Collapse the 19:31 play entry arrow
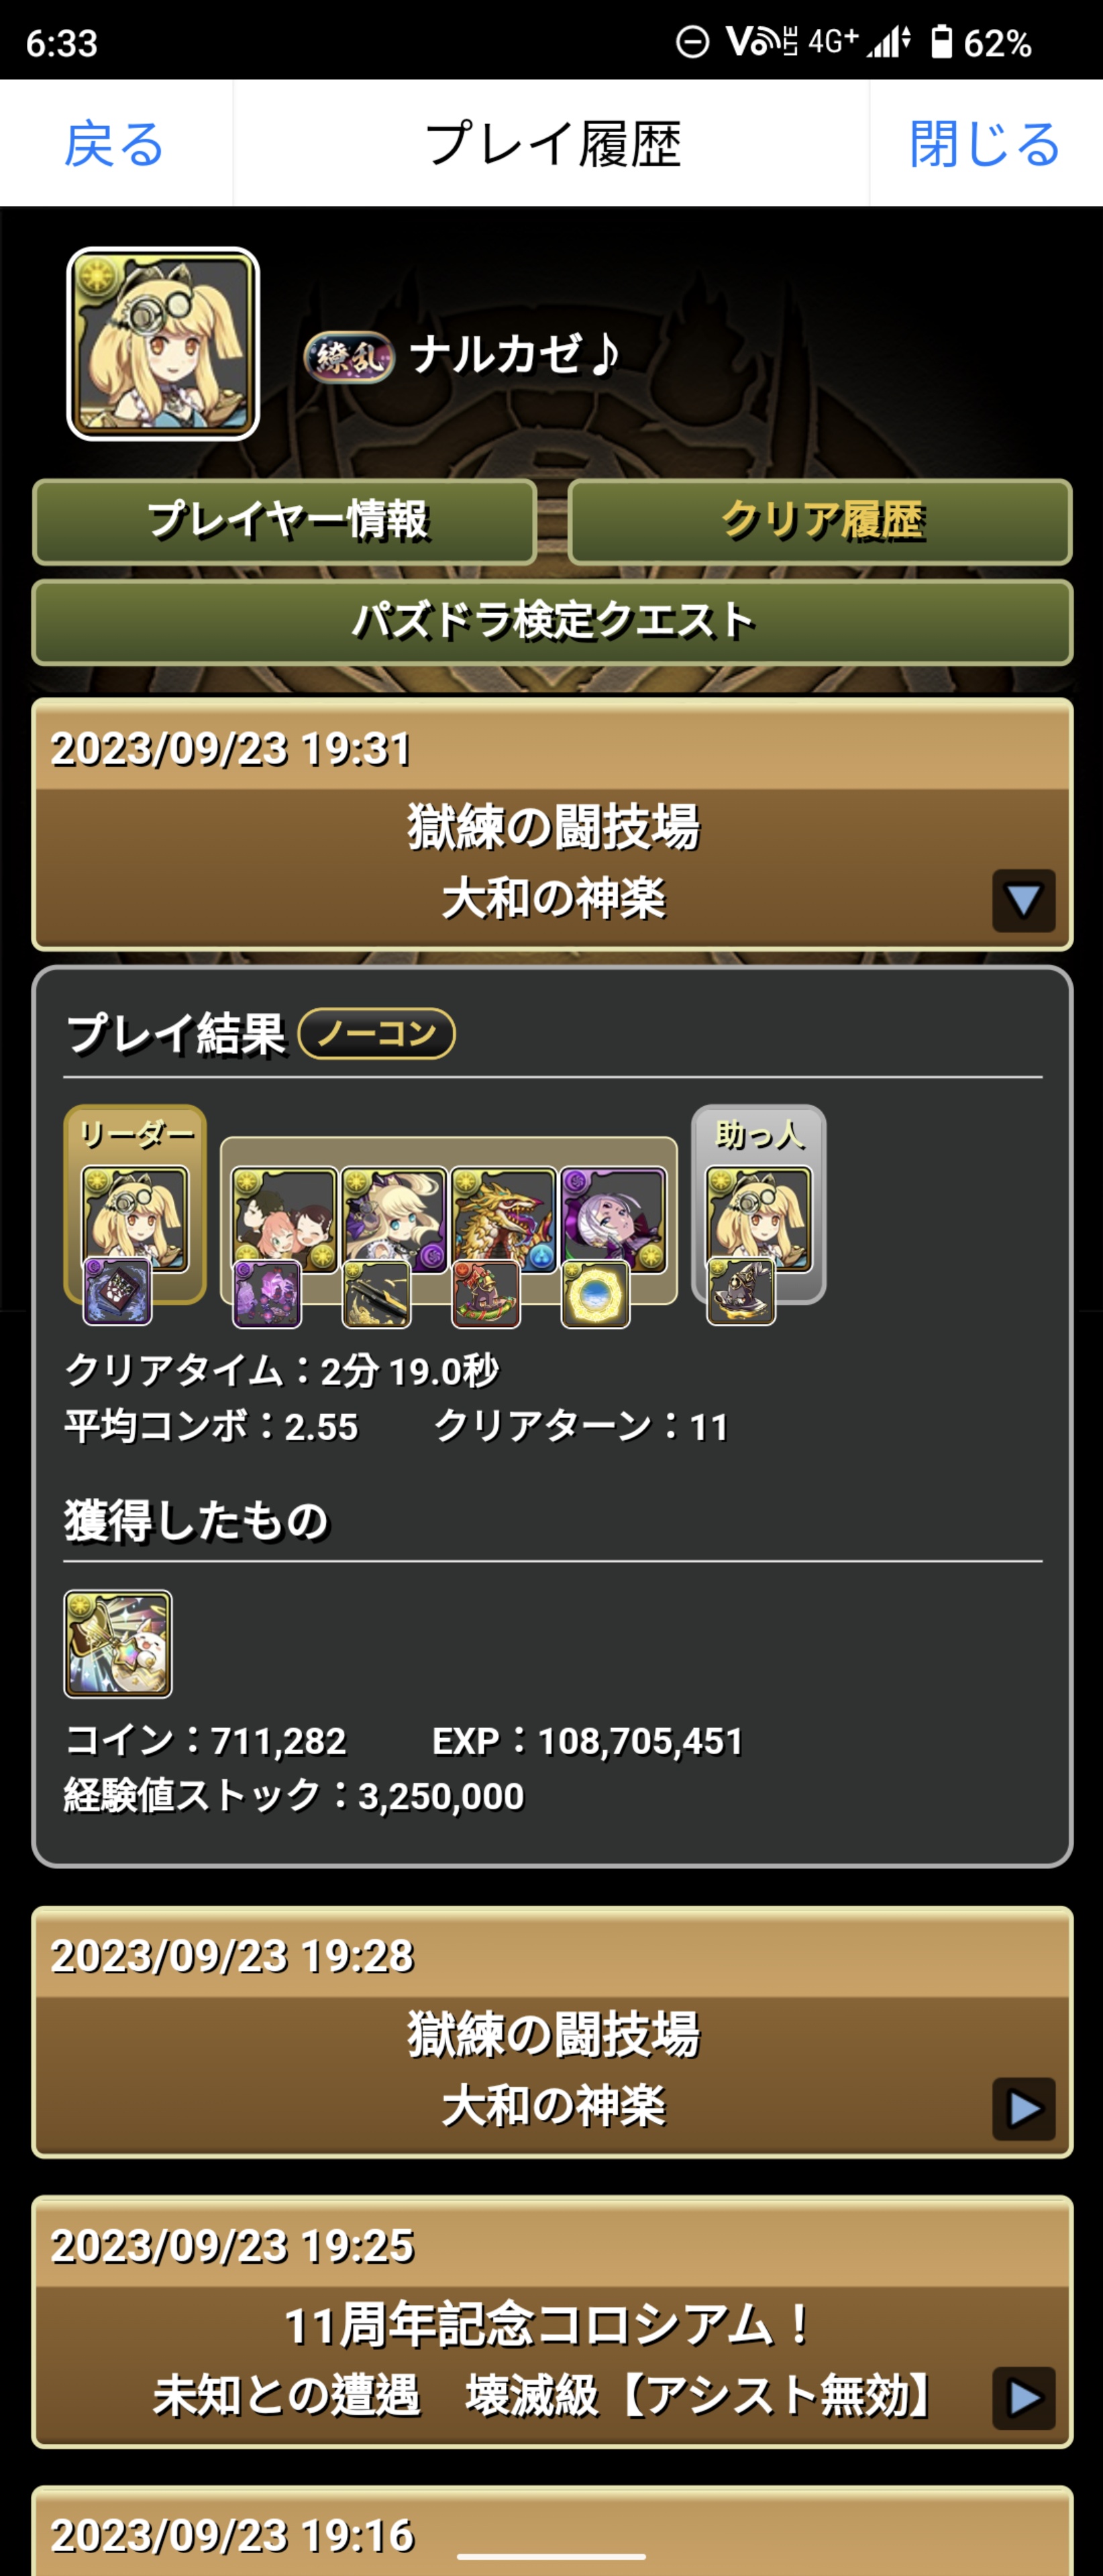The height and width of the screenshot is (2576, 1103). (1023, 901)
